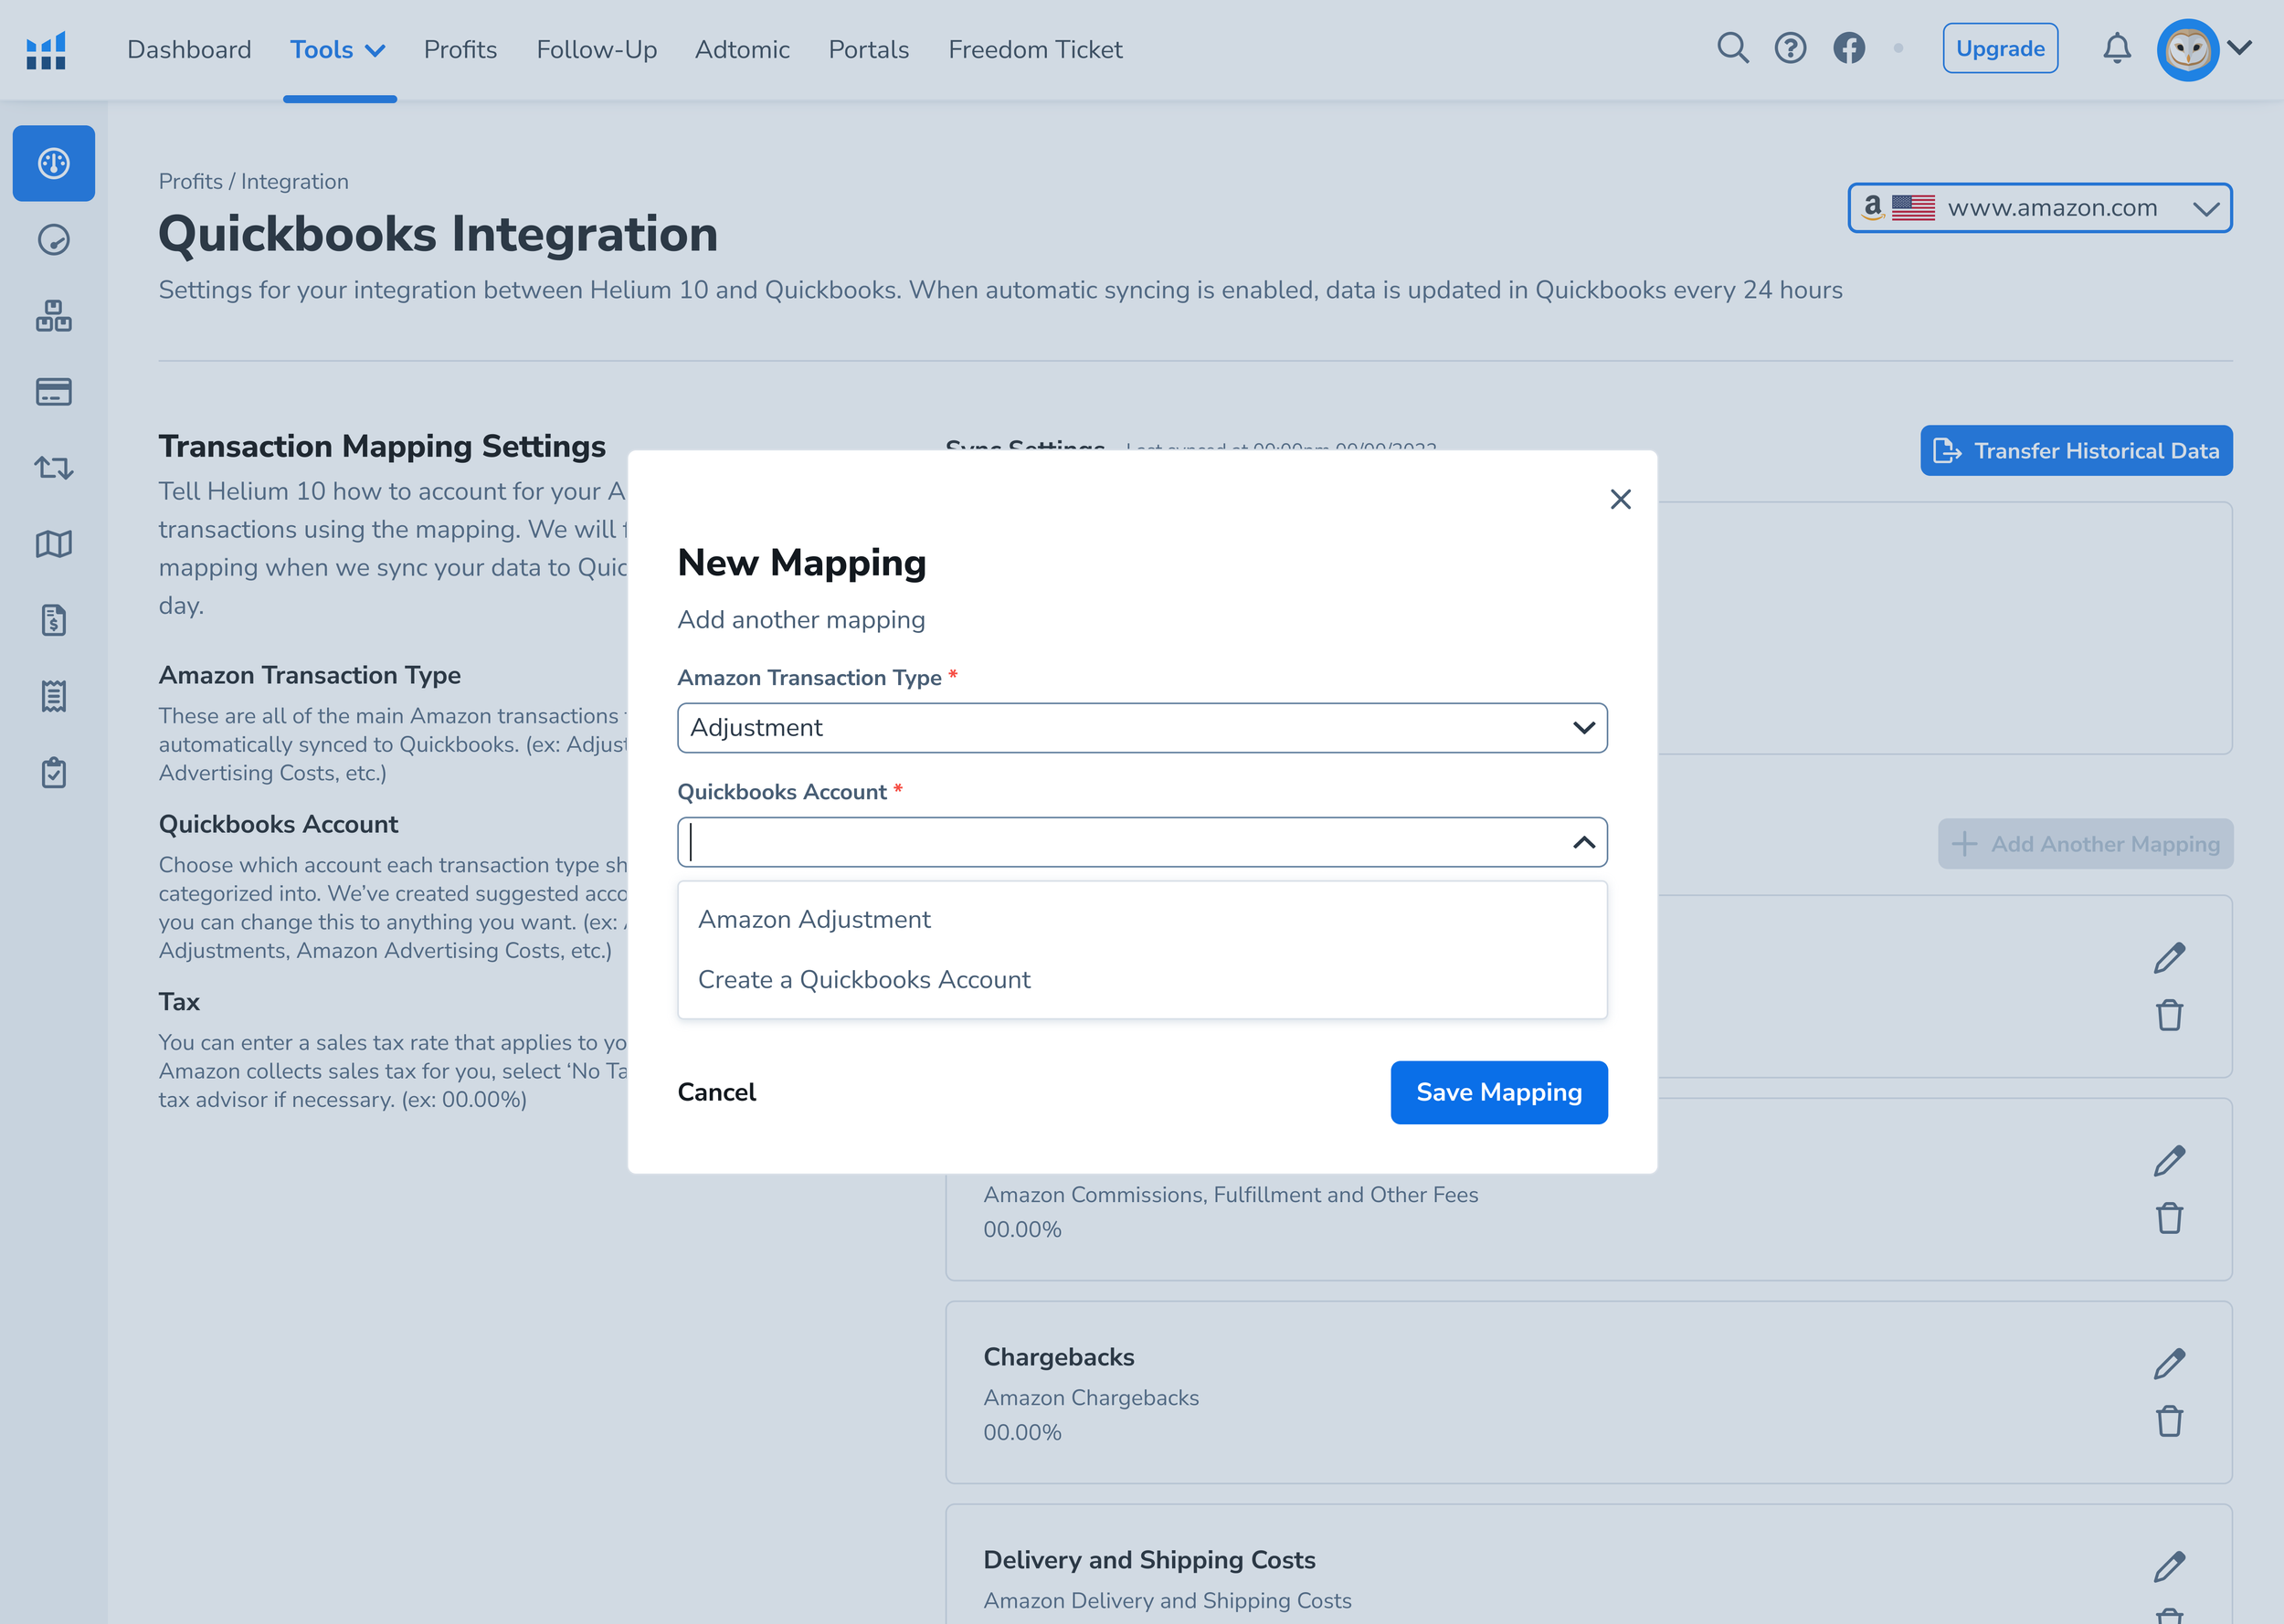Click the map icon in sidebar

click(x=54, y=544)
